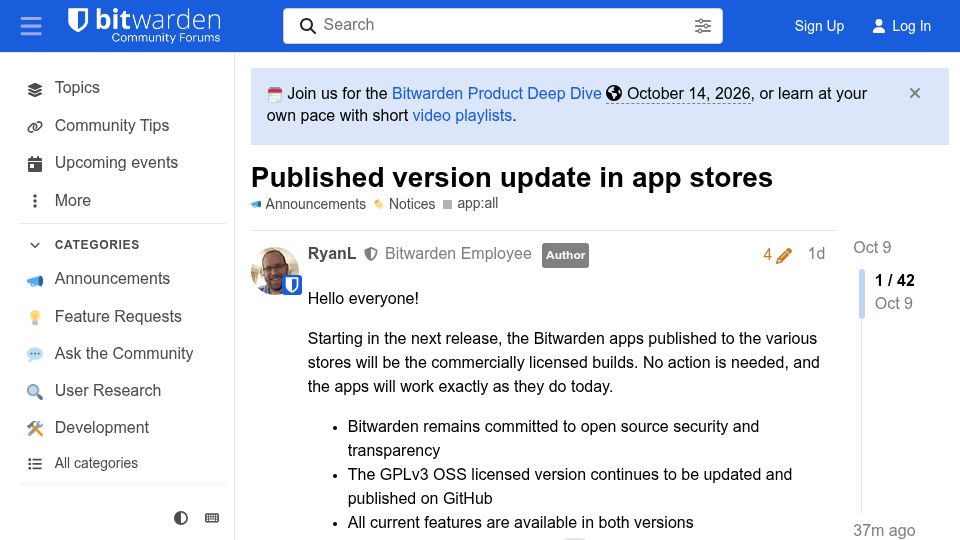960x540 pixels.
Task: Click the timeline scroller handle
Action: coord(862,294)
